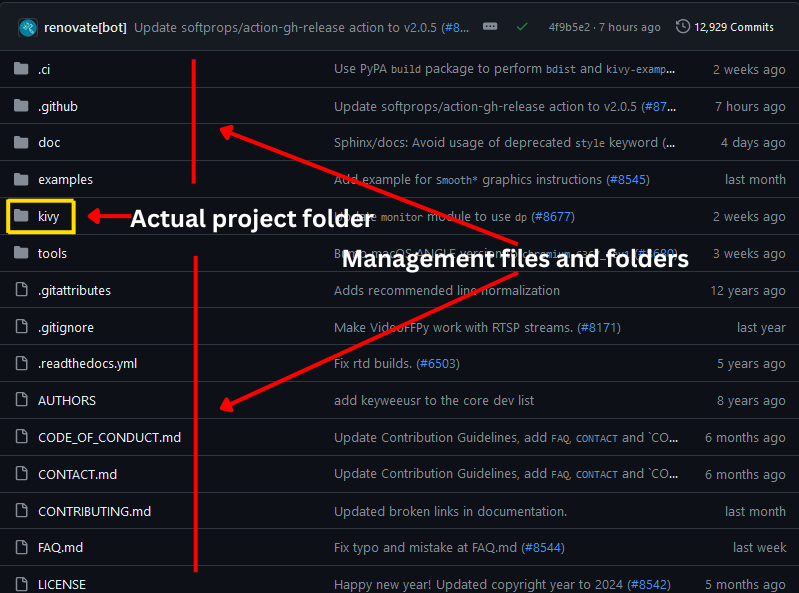Open commit hash 4f9b5e2
This screenshot has width=799, height=593.
click(x=569, y=27)
